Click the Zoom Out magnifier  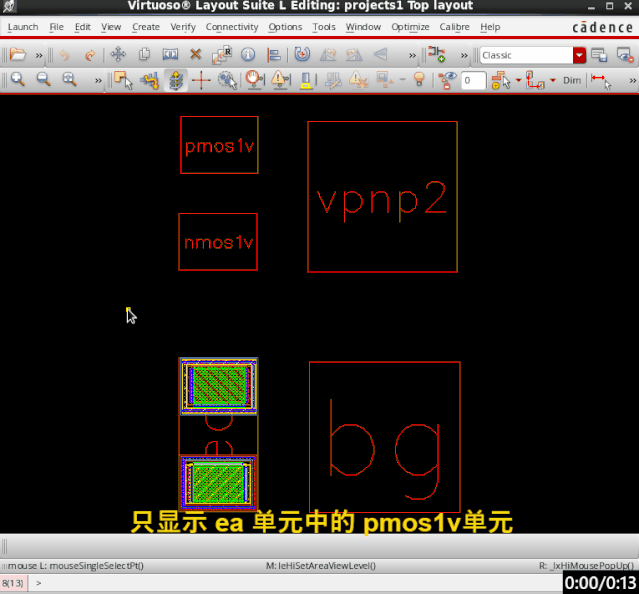coord(43,79)
